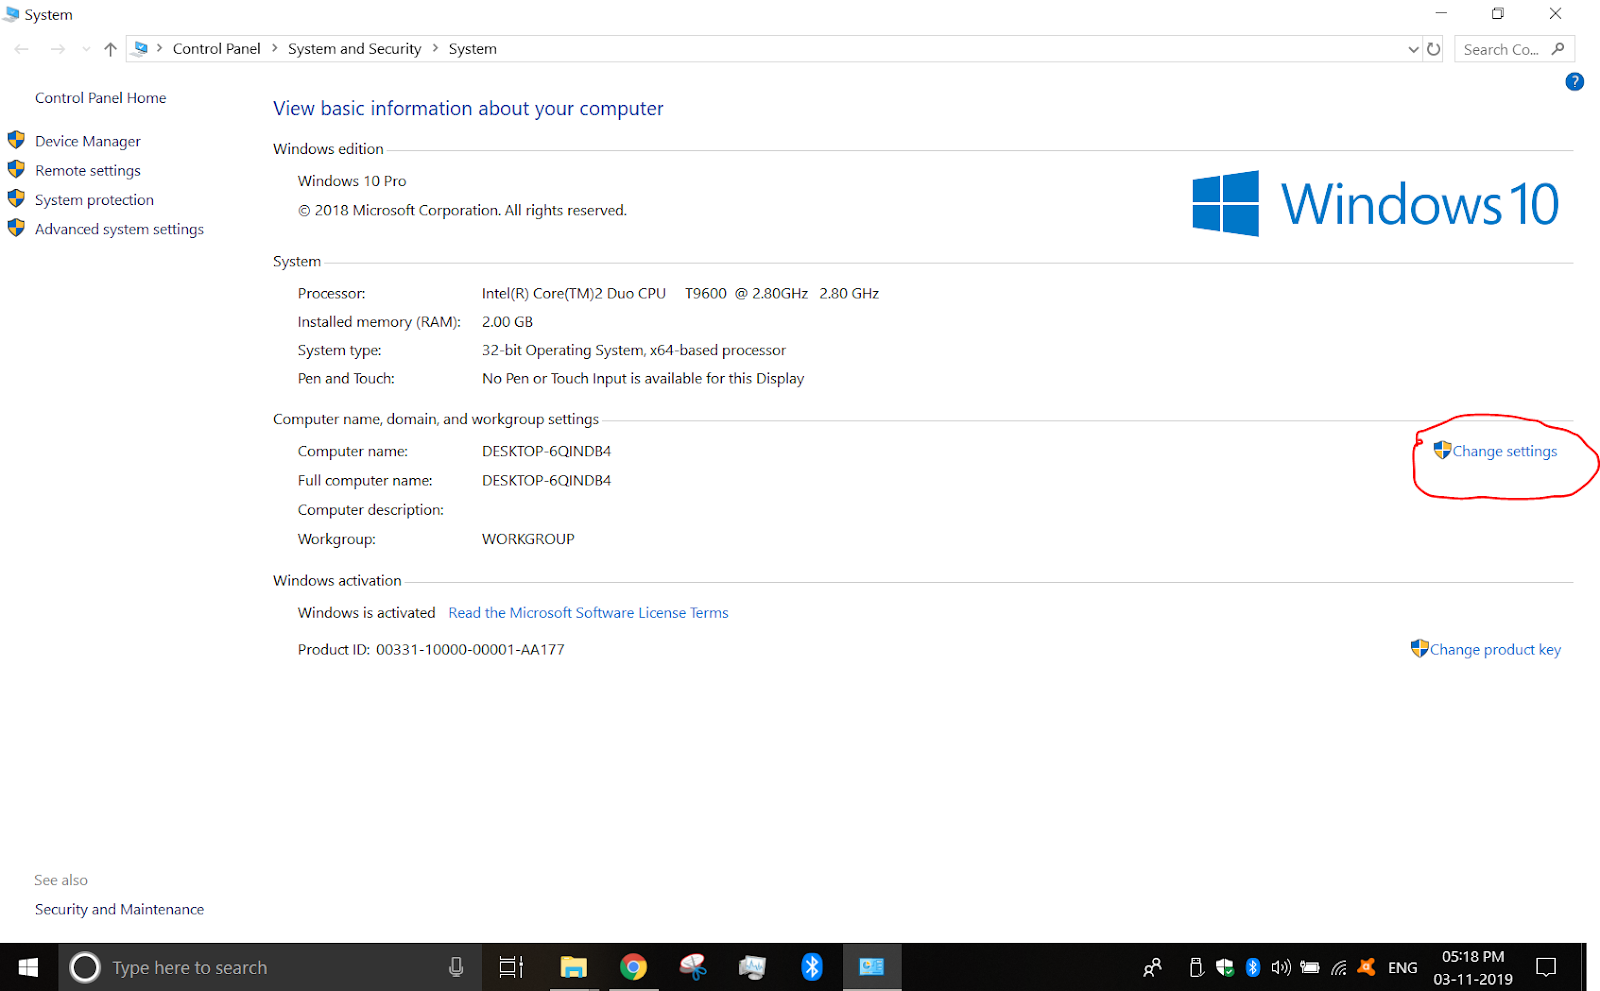This screenshot has width=1600, height=991.
Task: Open Device Manager
Action: click(88, 141)
